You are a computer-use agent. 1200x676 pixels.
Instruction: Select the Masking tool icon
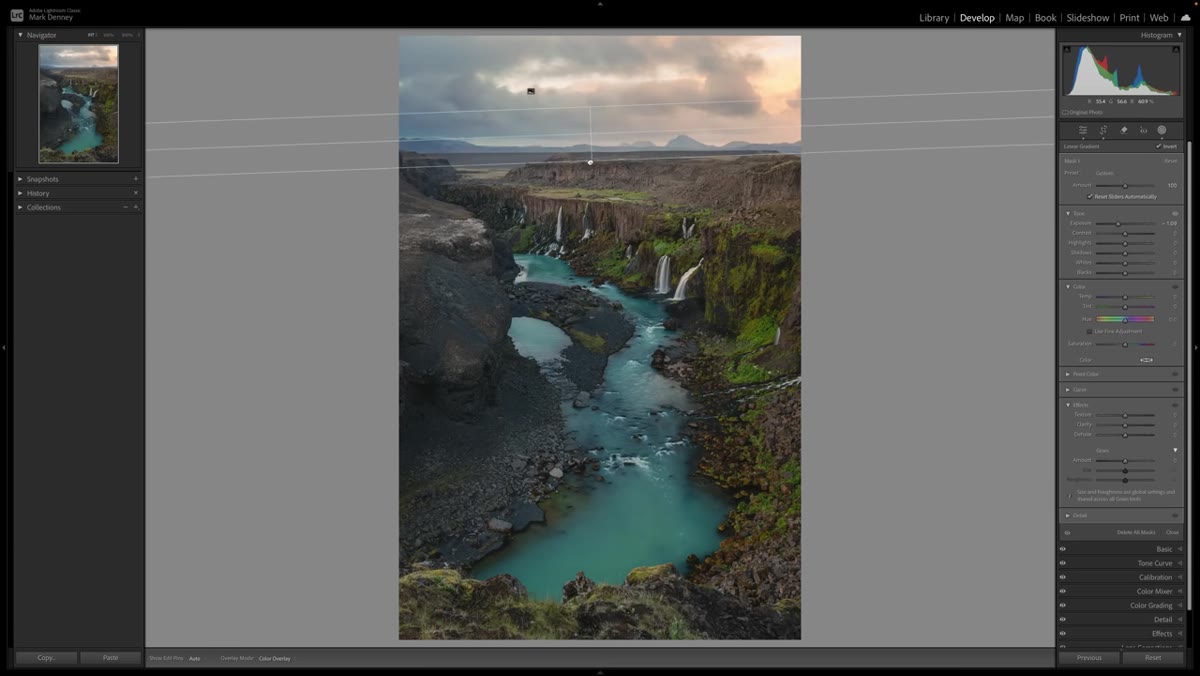[1162, 130]
